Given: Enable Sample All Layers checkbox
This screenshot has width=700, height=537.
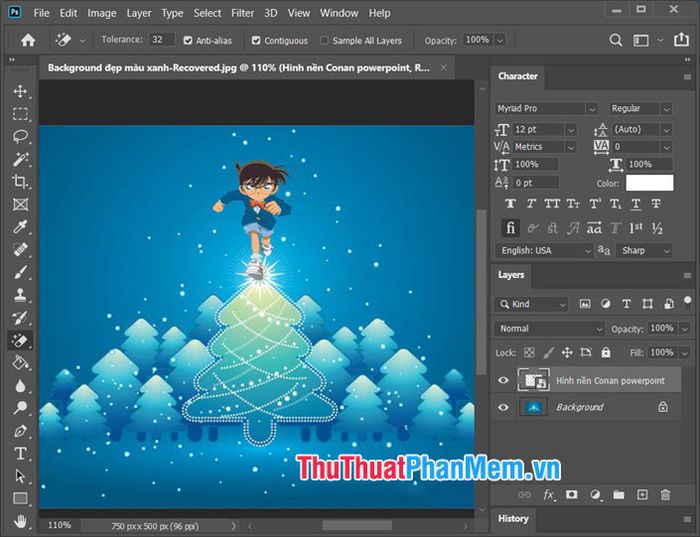Looking at the screenshot, I should [x=324, y=41].
